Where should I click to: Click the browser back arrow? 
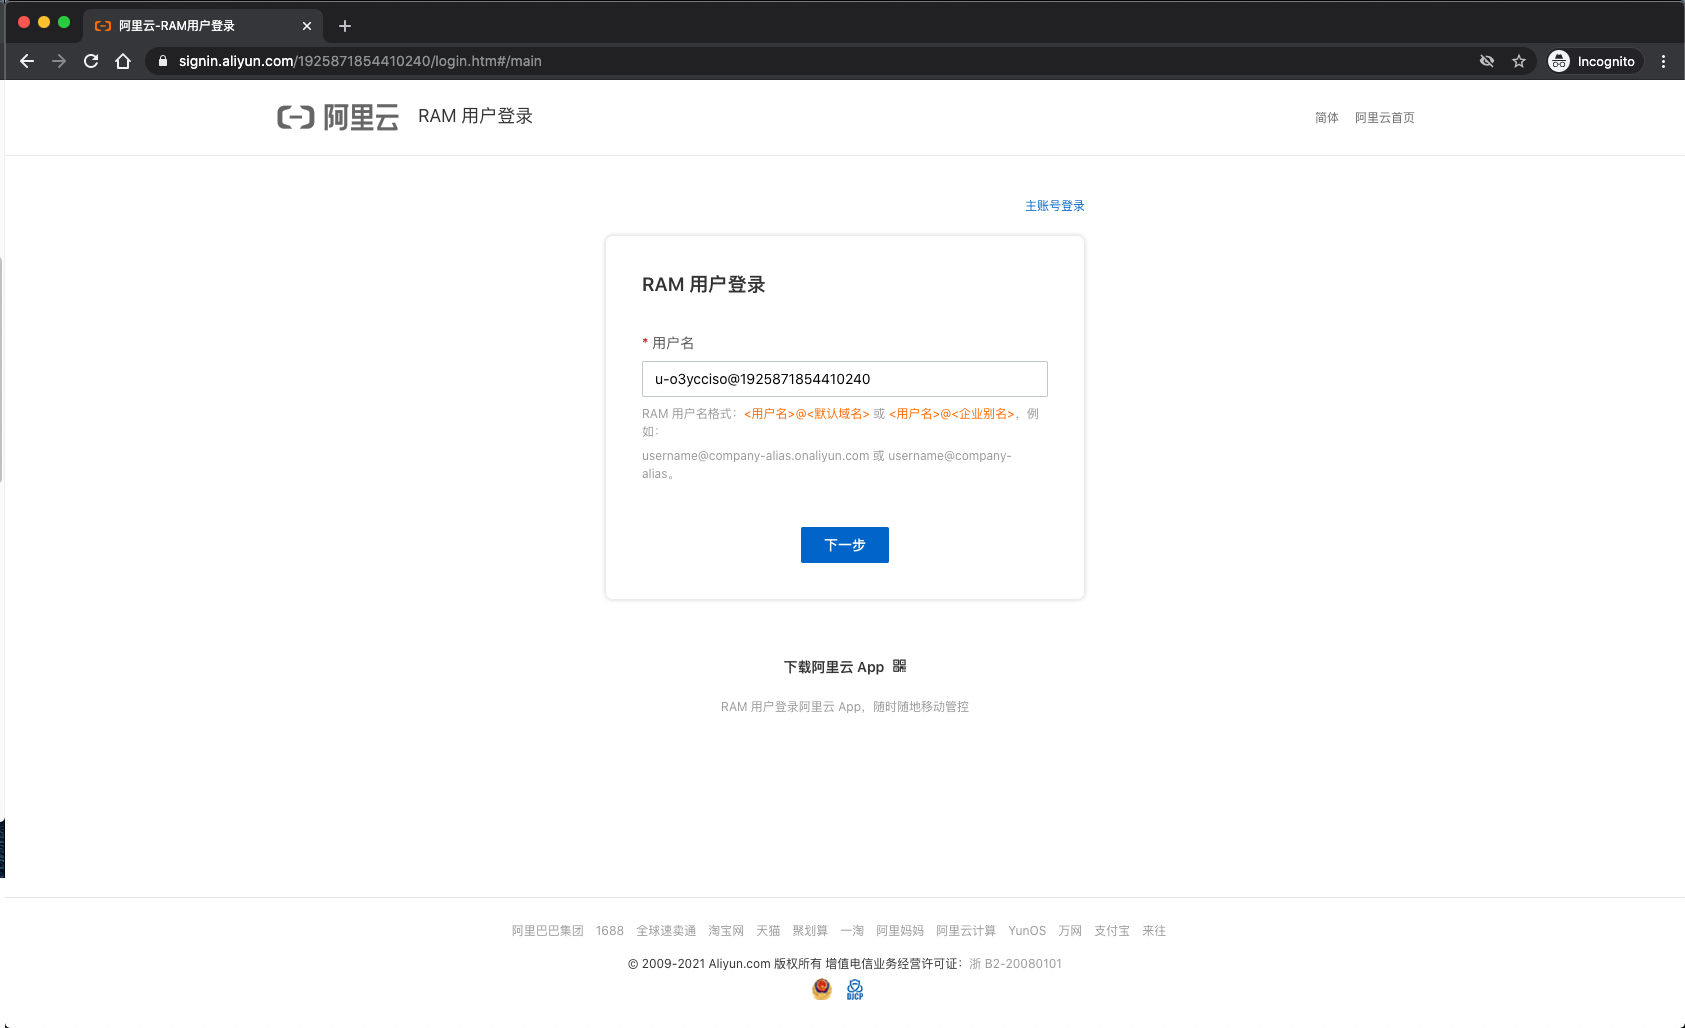tap(26, 61)
